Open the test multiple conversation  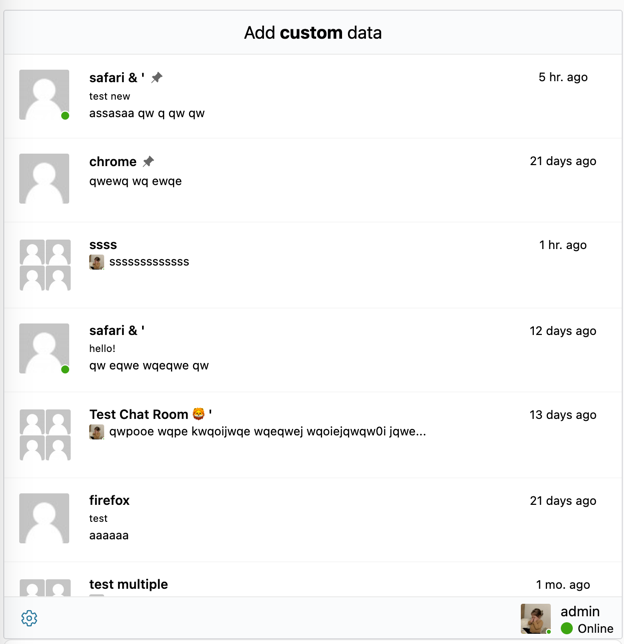[129, 584]
